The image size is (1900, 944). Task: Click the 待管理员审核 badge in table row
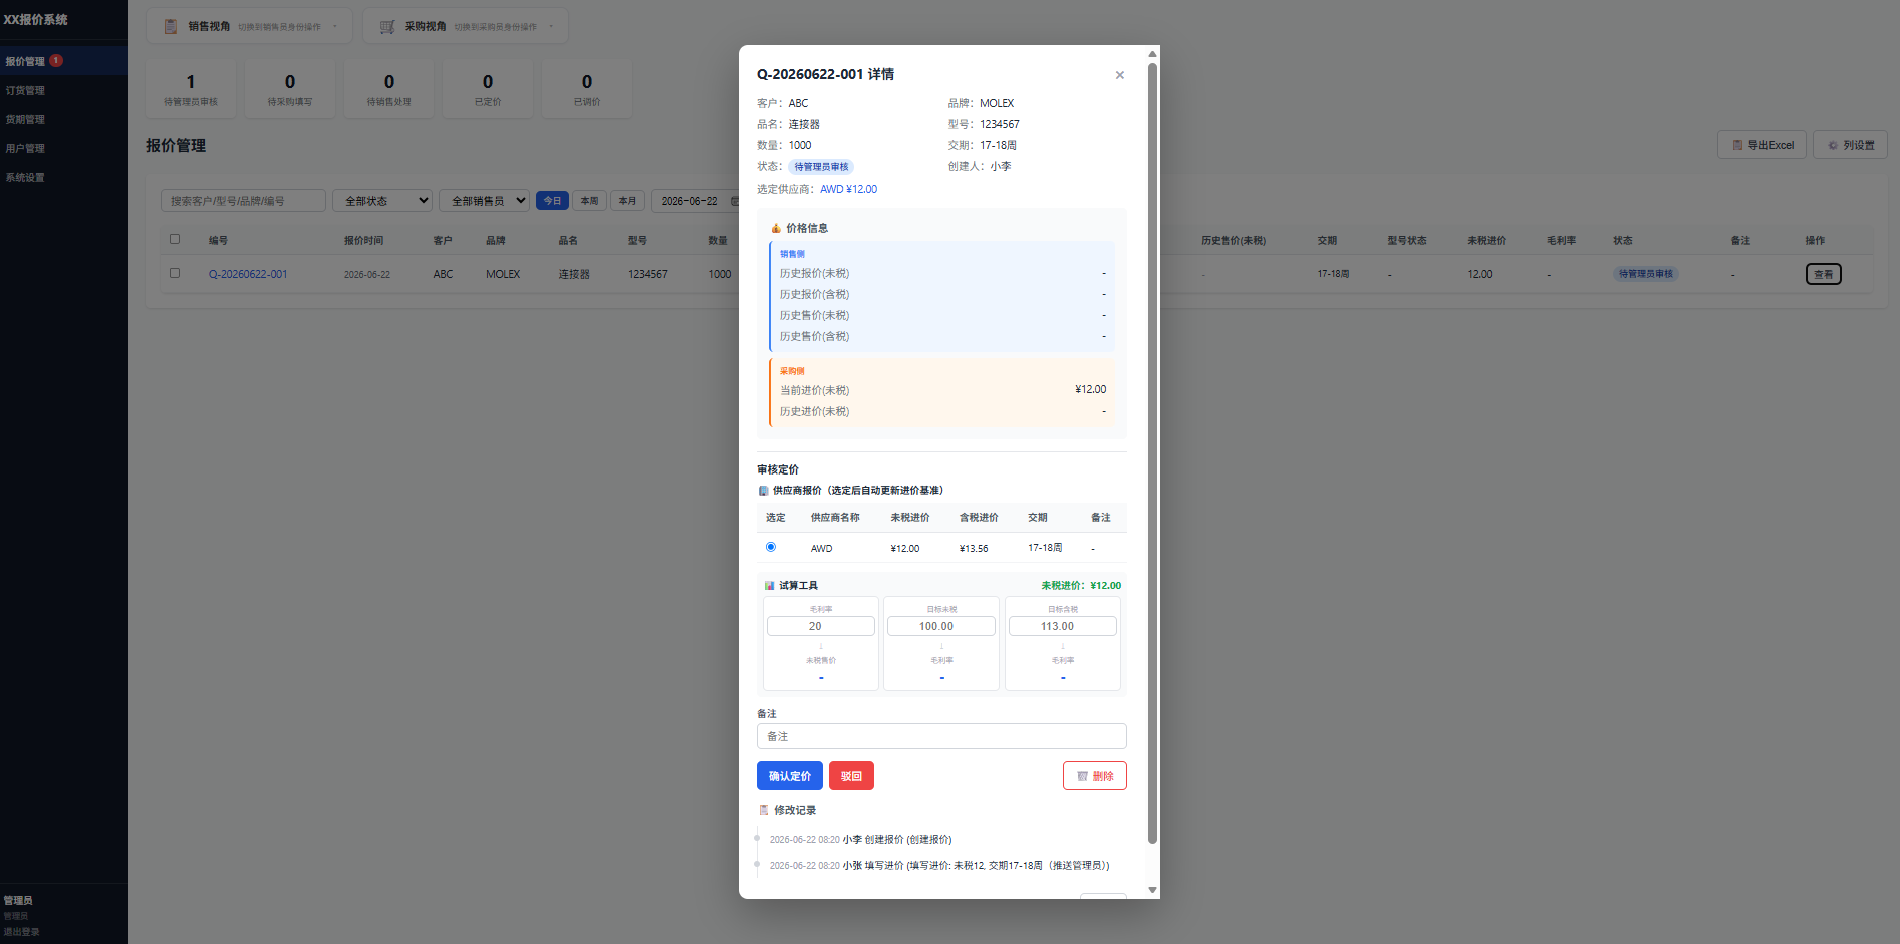(x=1646, y=274)
